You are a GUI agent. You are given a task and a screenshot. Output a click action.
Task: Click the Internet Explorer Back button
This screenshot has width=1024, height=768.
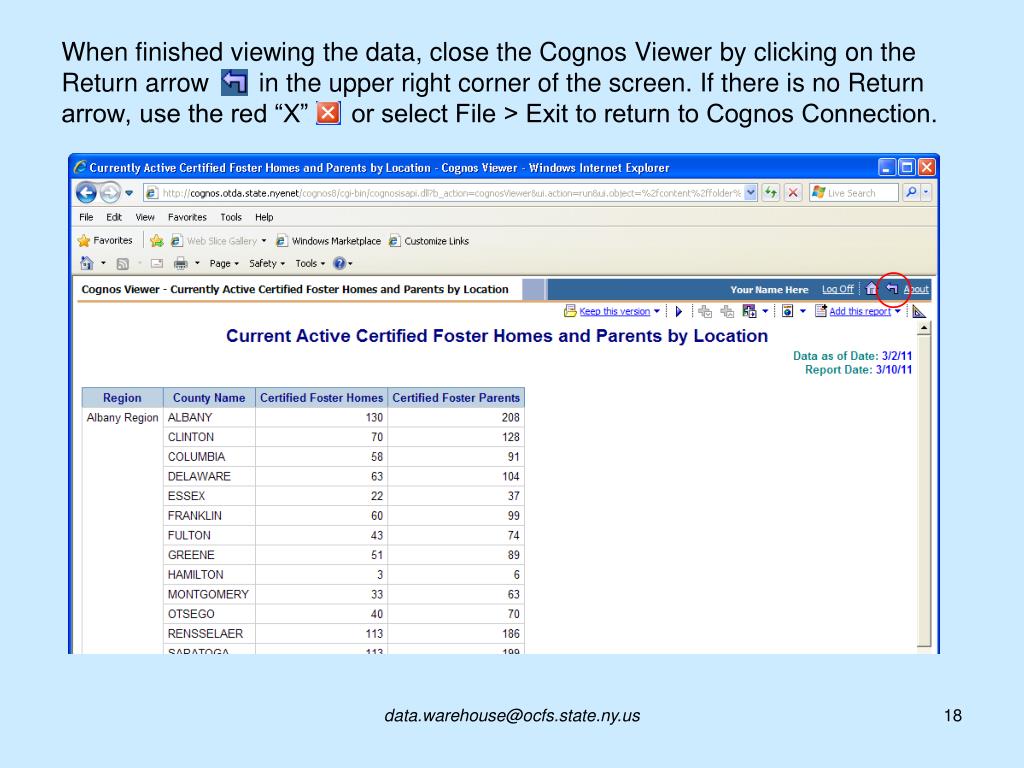point(86,193)
